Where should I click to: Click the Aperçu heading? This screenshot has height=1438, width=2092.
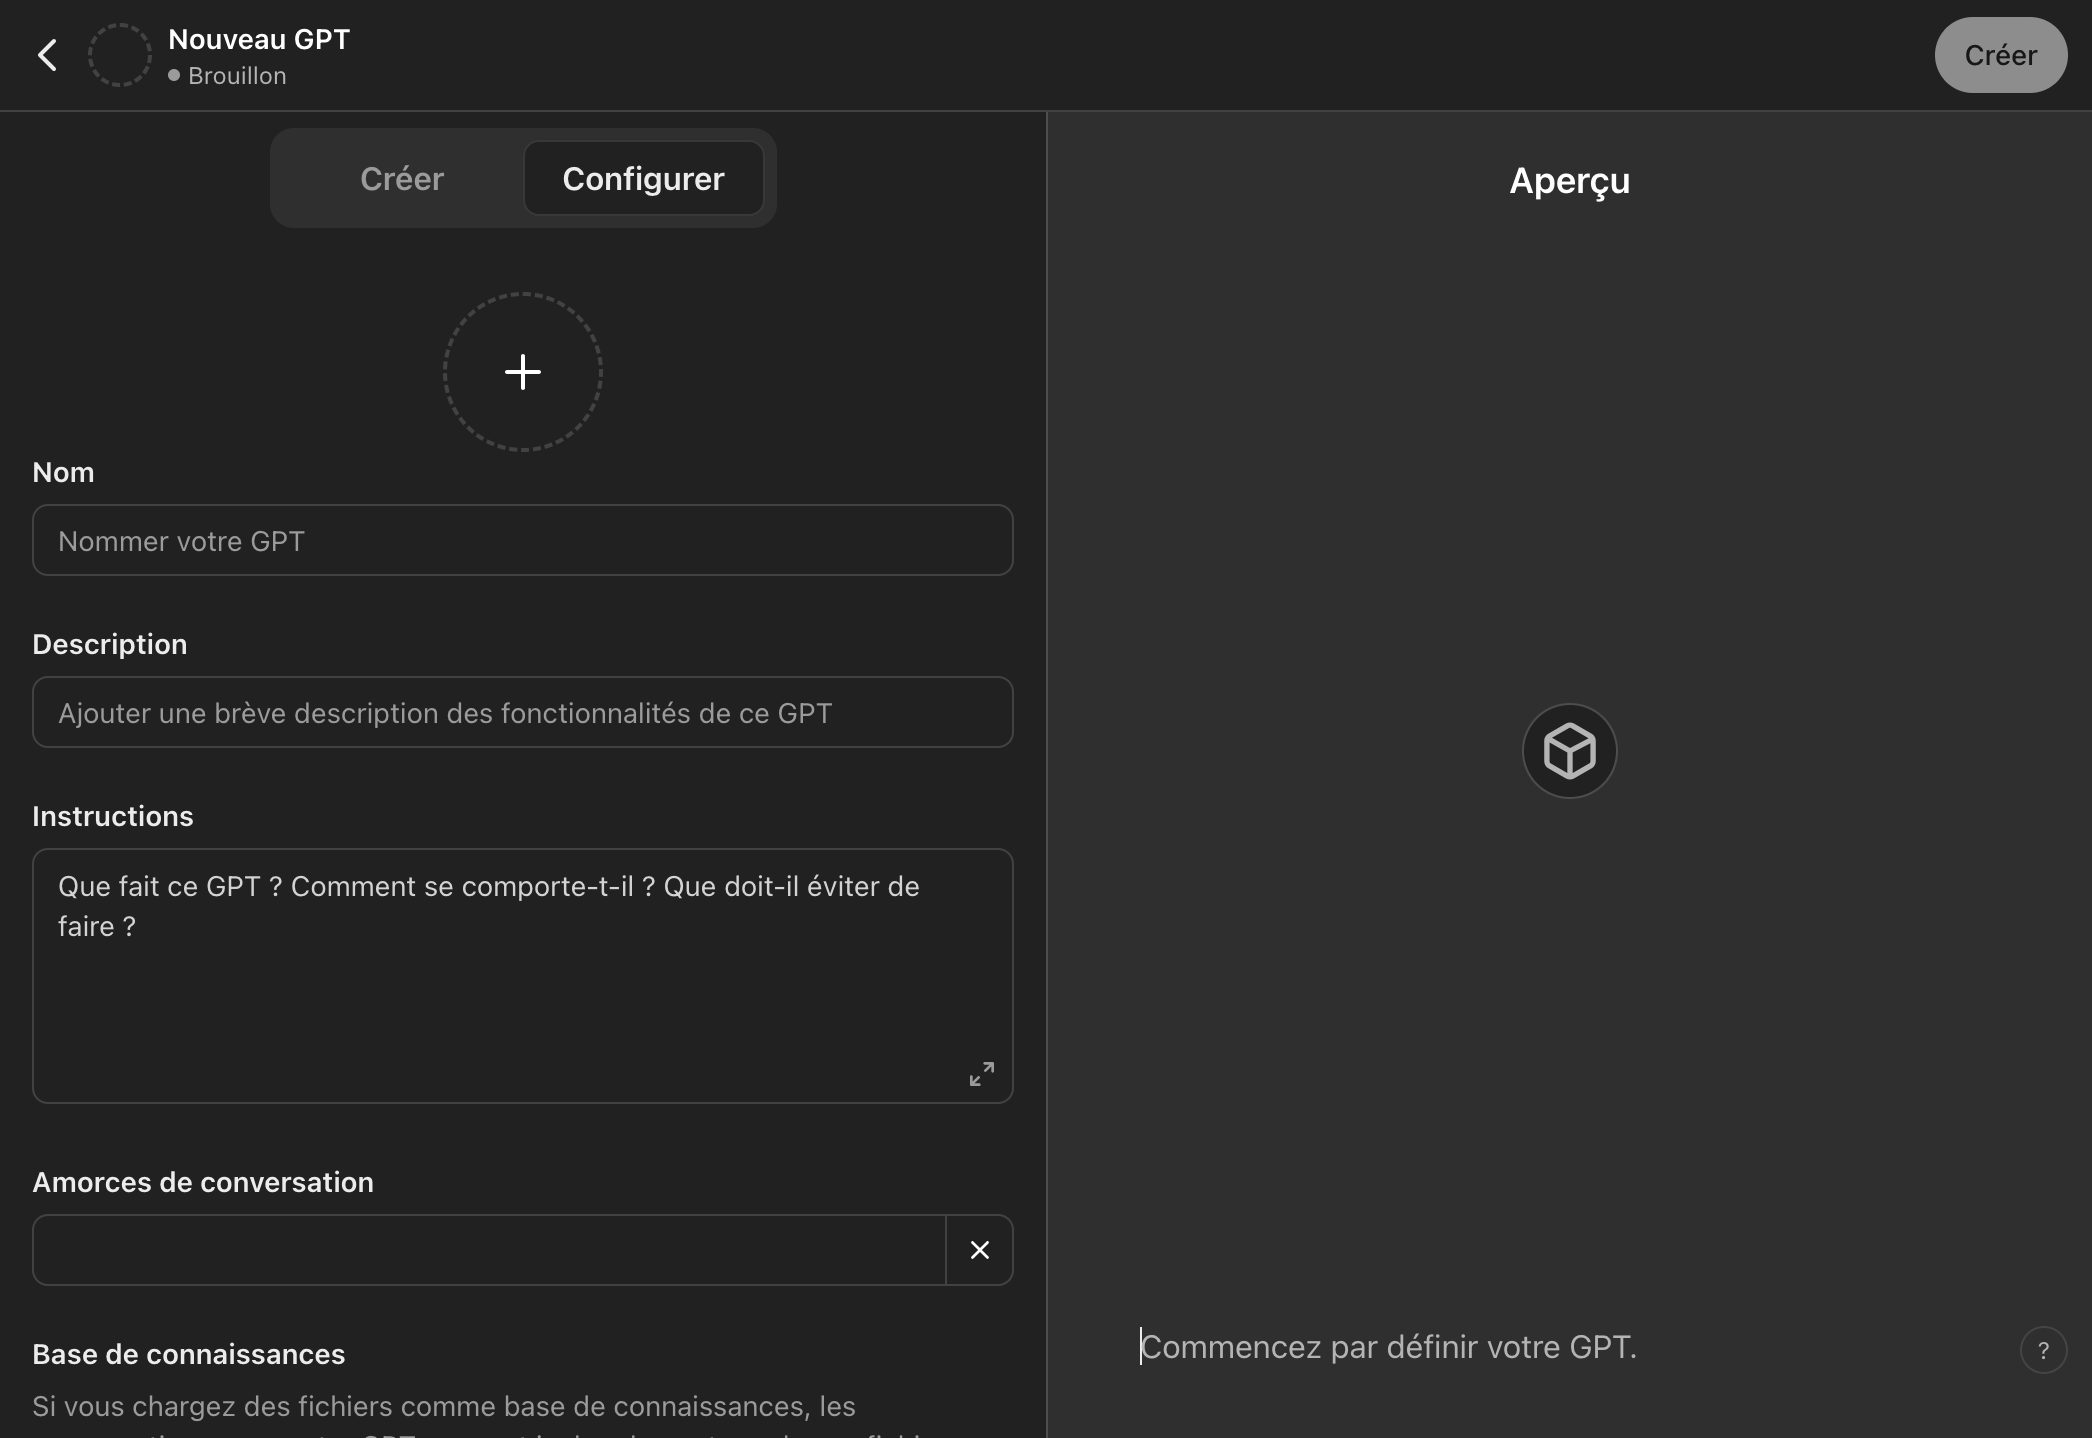coord(1569,181)
